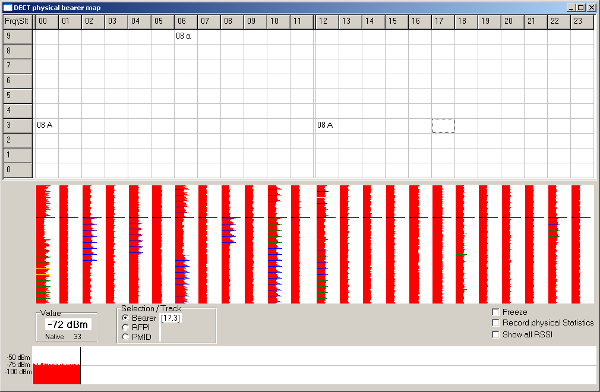The width and height of the screenshot is (600, 392).
Task: Click the -72 dBm value readout
Action: pyautogui.click(x=68, y=325)
